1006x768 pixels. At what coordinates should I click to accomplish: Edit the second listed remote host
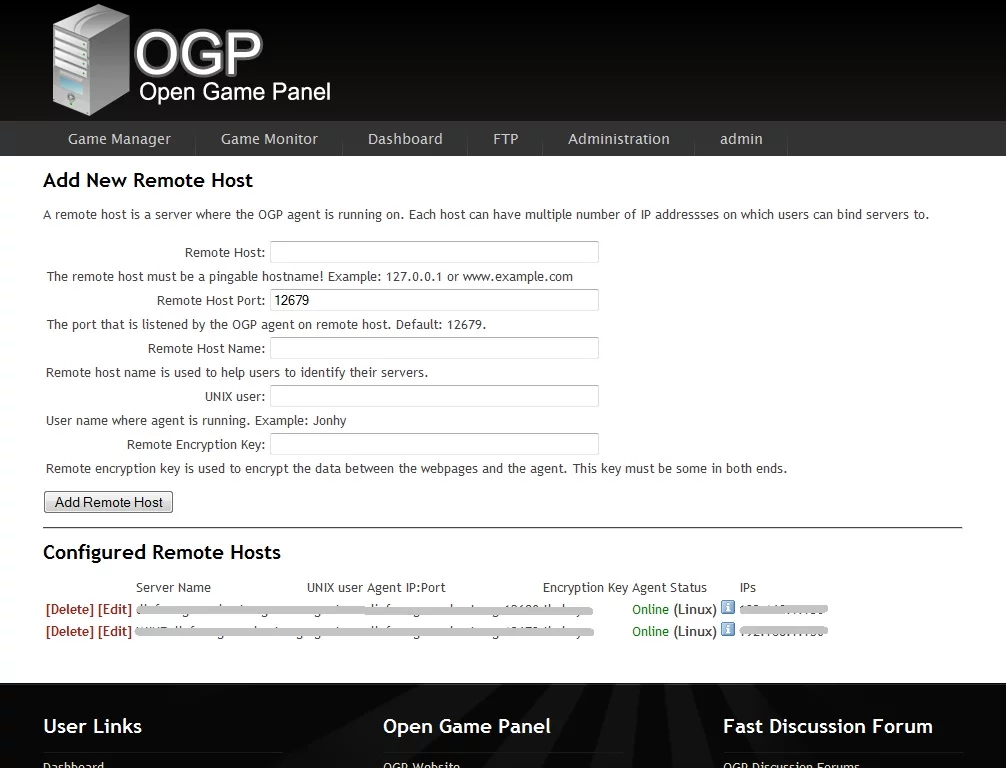[115, 631]
